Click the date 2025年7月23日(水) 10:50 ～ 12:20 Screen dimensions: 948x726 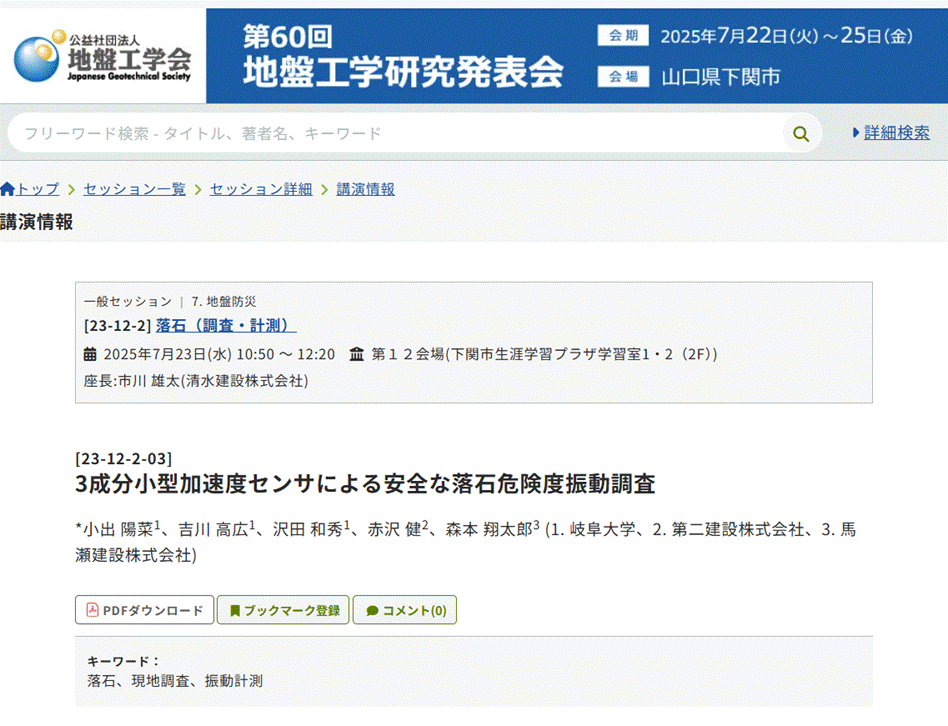pyautogui.click(x=219, y=354)
